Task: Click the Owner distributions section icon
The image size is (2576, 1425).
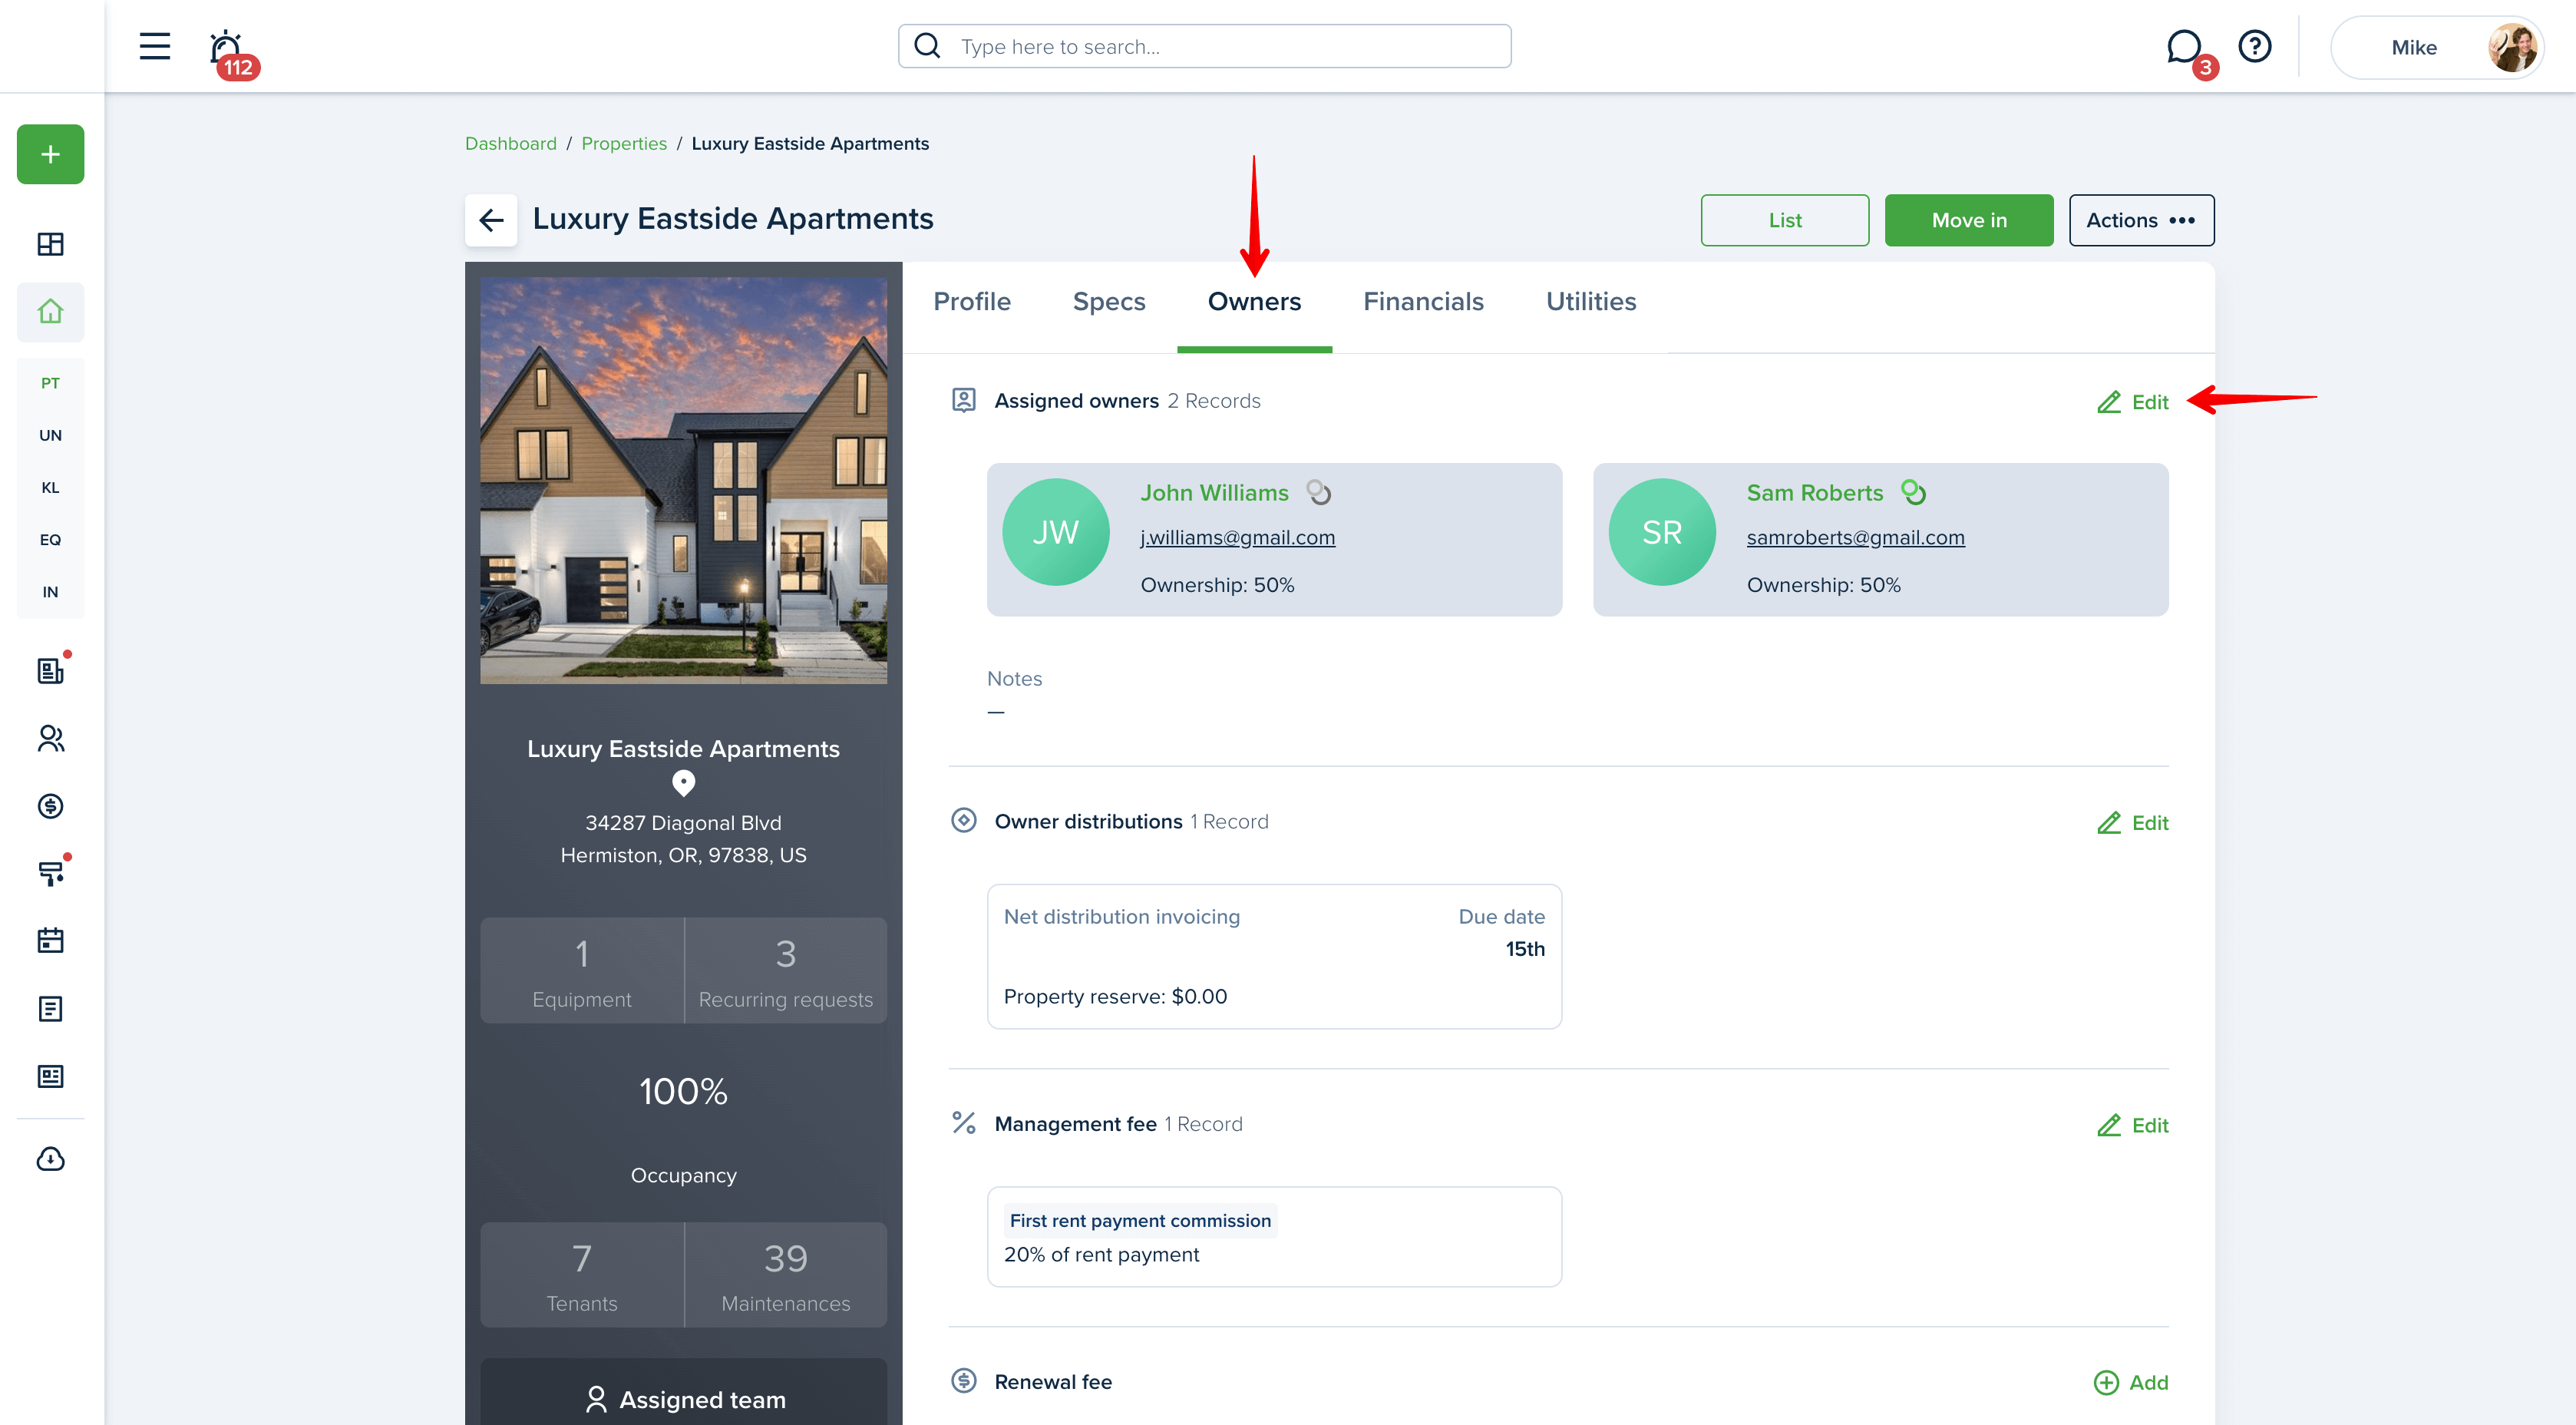Action: tap(963, 821)
